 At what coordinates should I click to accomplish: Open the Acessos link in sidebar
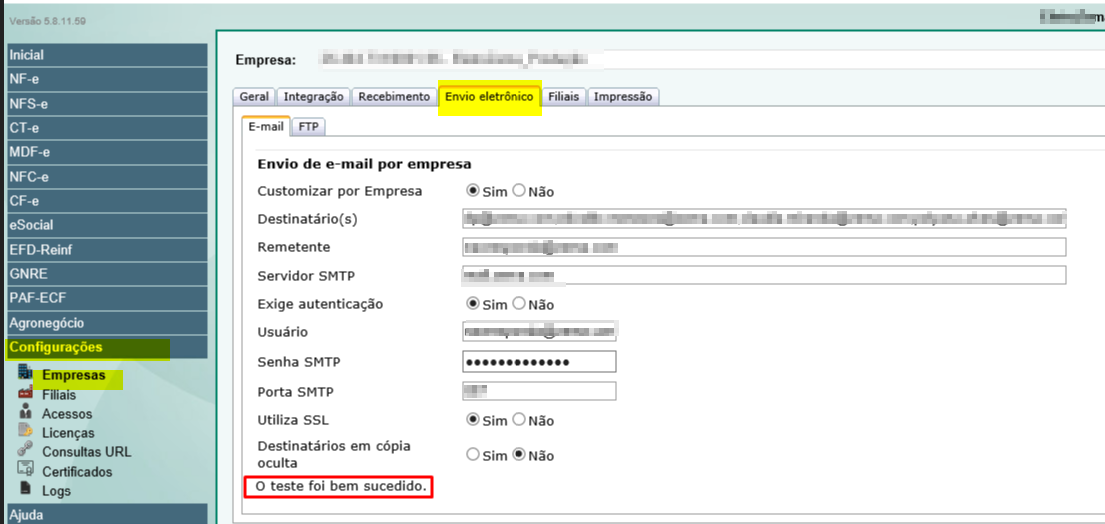67,414
